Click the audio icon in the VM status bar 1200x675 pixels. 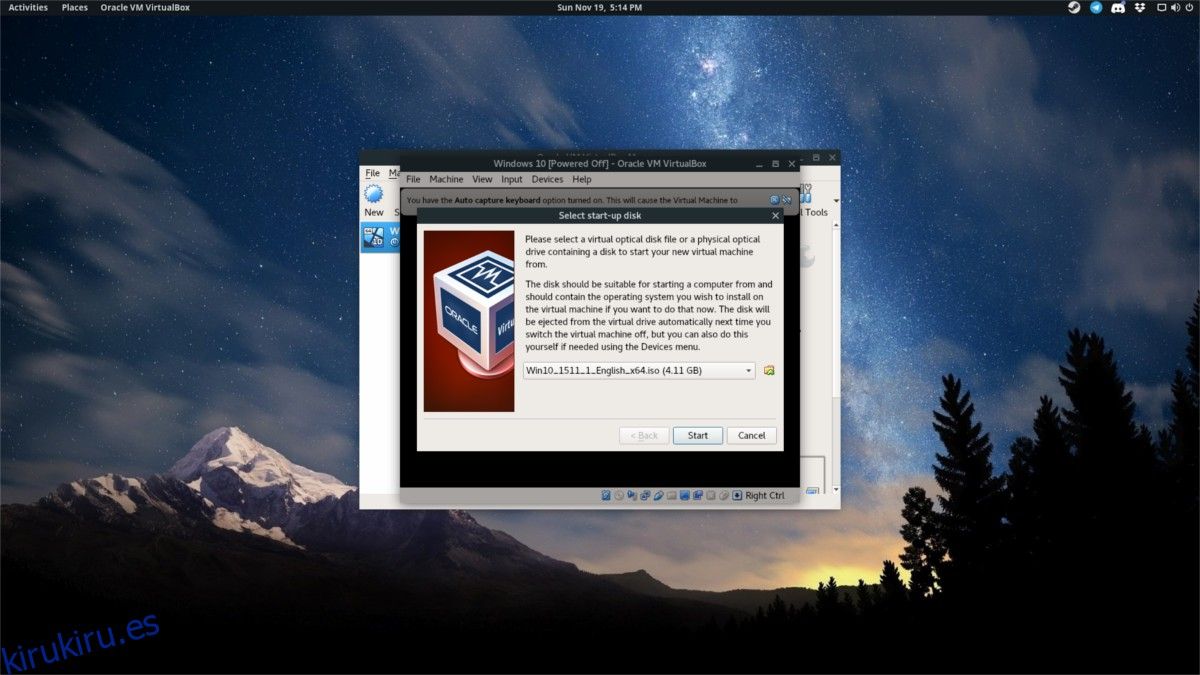(x=633, y=495)
